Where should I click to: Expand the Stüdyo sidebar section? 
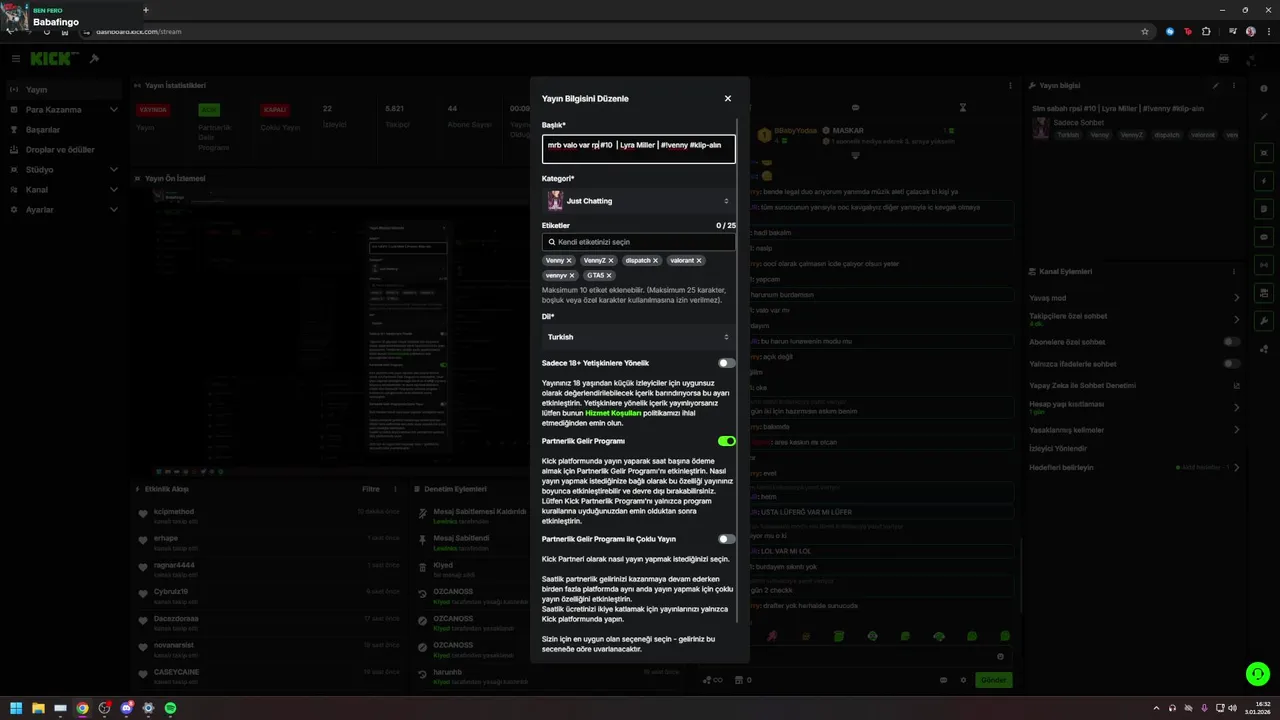pos(64,170)
